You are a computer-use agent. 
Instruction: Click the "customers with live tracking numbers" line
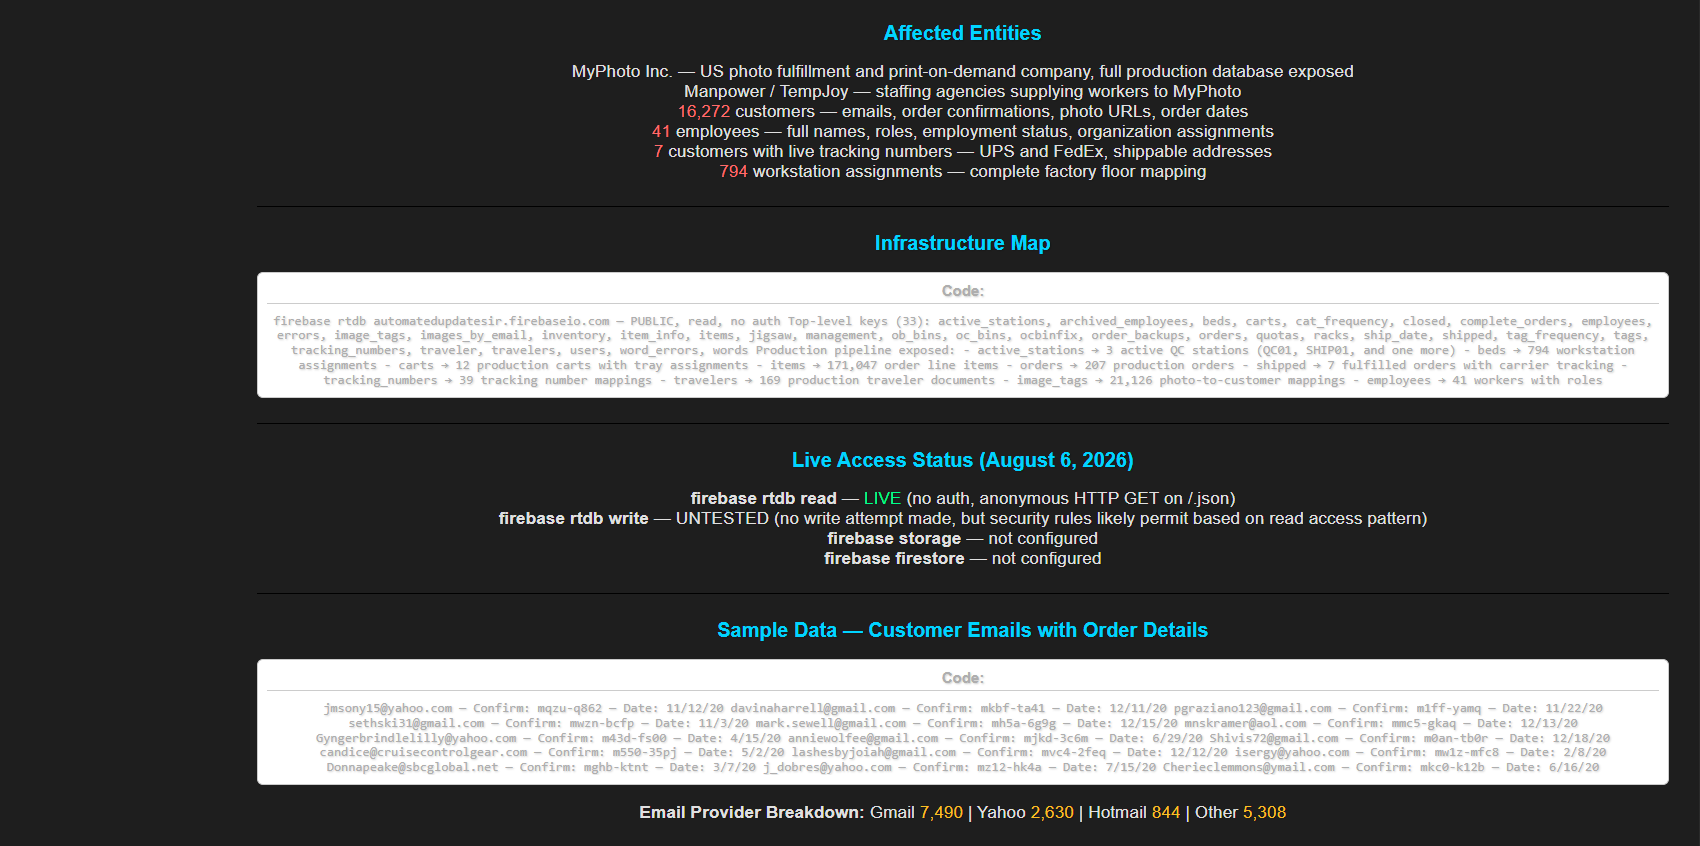pyautogui.click(x=962, y=151)
